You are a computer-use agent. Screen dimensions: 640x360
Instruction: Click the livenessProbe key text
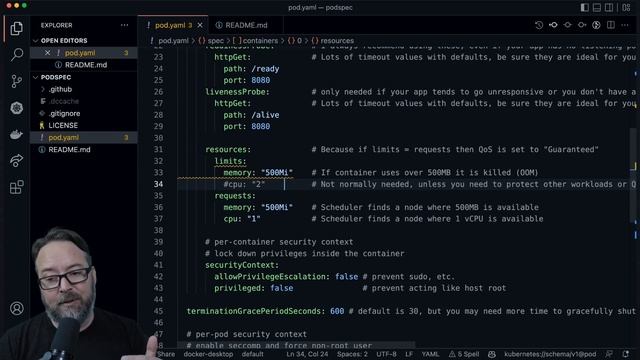(x=235, y=92)
